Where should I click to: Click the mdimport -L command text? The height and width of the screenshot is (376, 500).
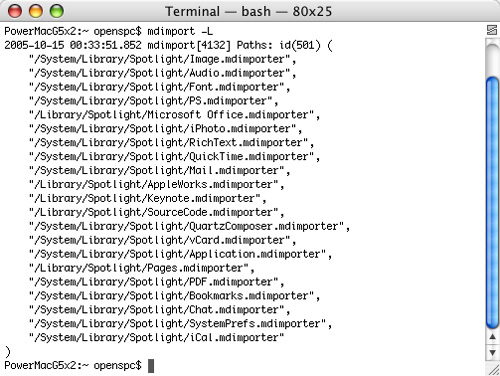[x=180, y=31]
